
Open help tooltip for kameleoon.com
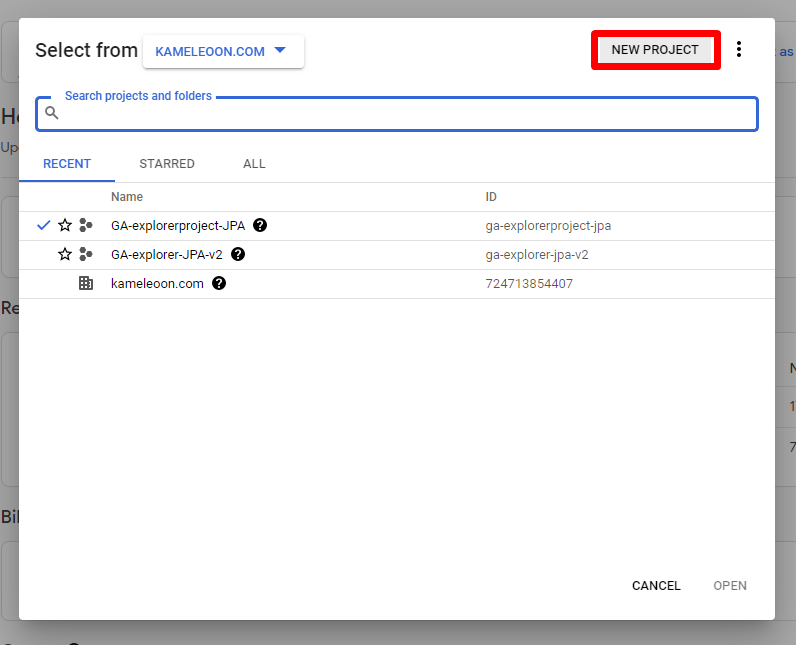219,283
